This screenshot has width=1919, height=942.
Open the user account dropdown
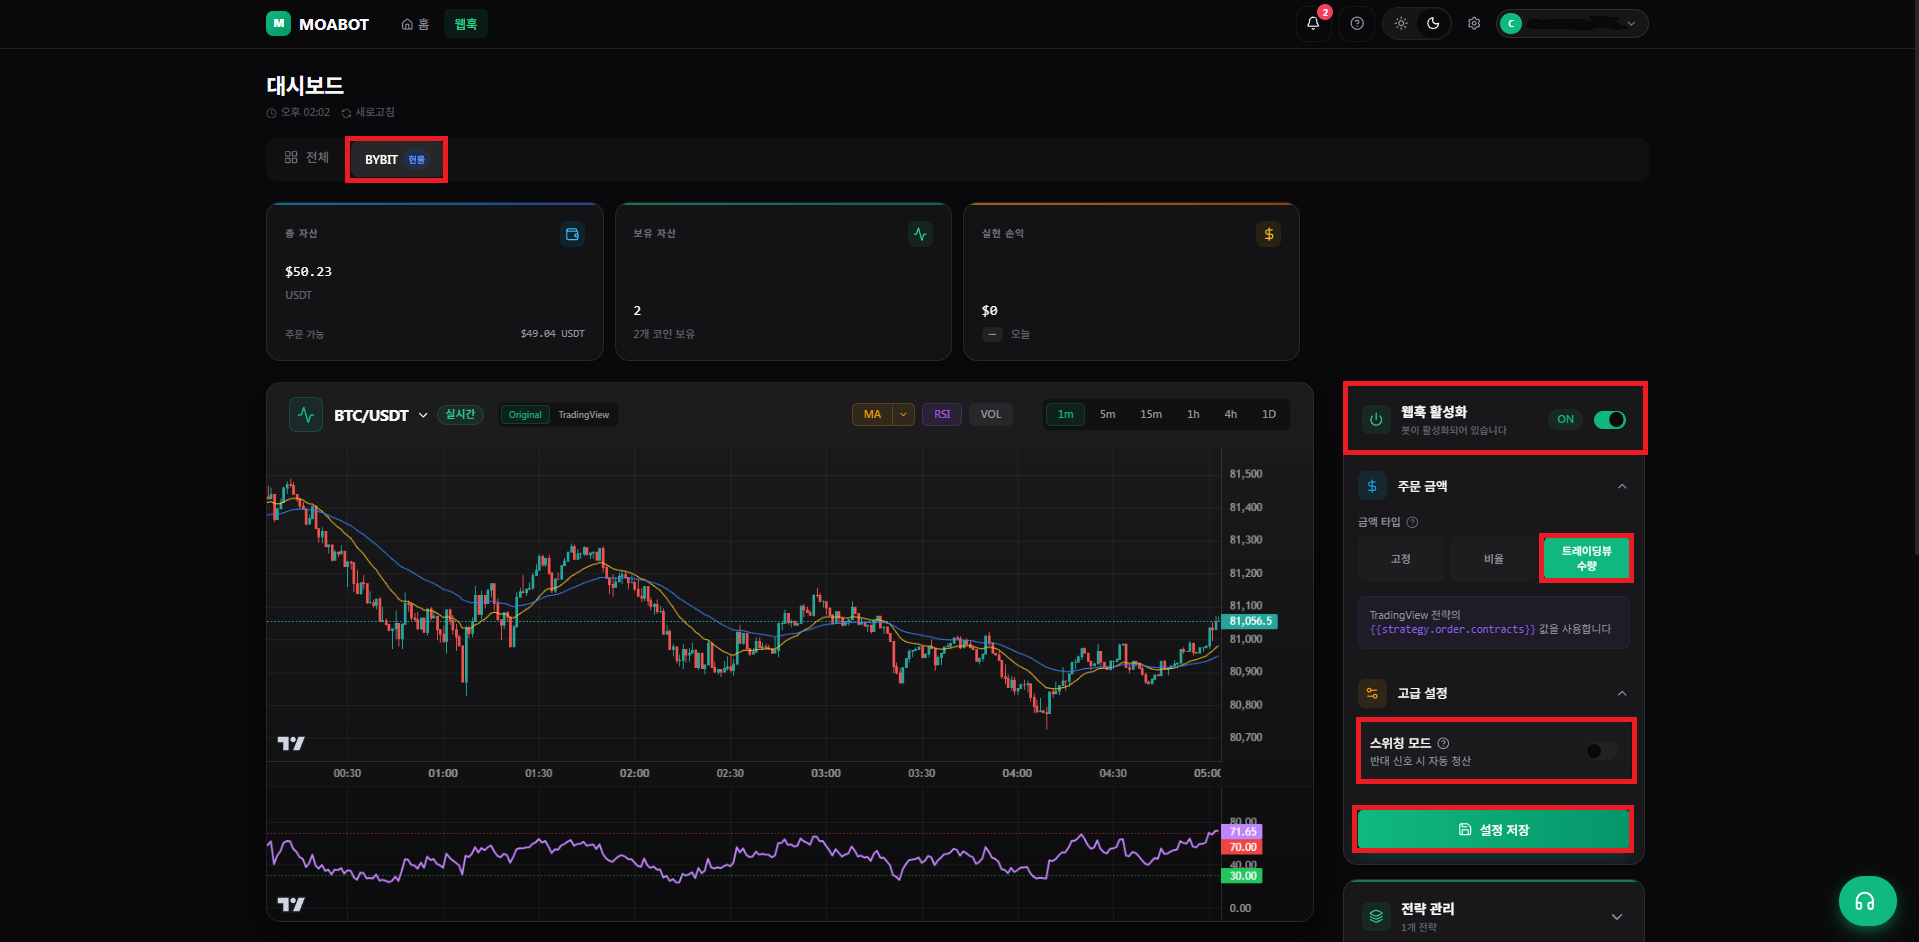pos(1572,24)
